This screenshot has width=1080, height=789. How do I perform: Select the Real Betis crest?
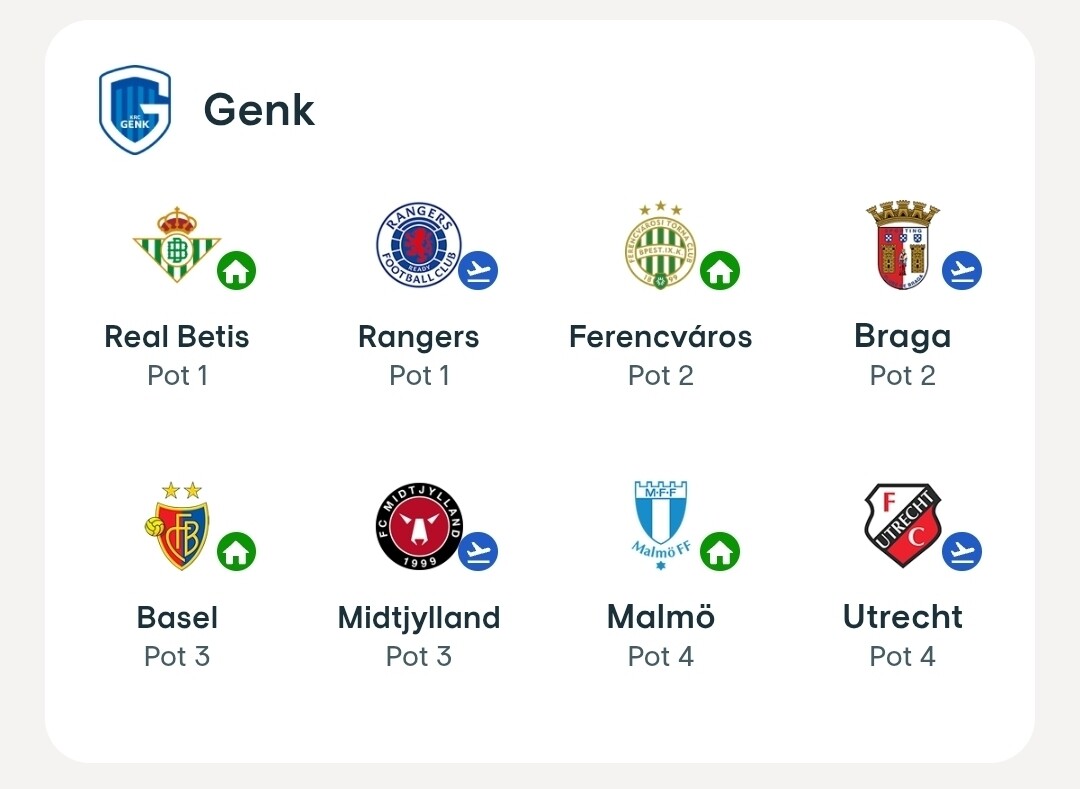pyautogui.click(x=176, y=244)
